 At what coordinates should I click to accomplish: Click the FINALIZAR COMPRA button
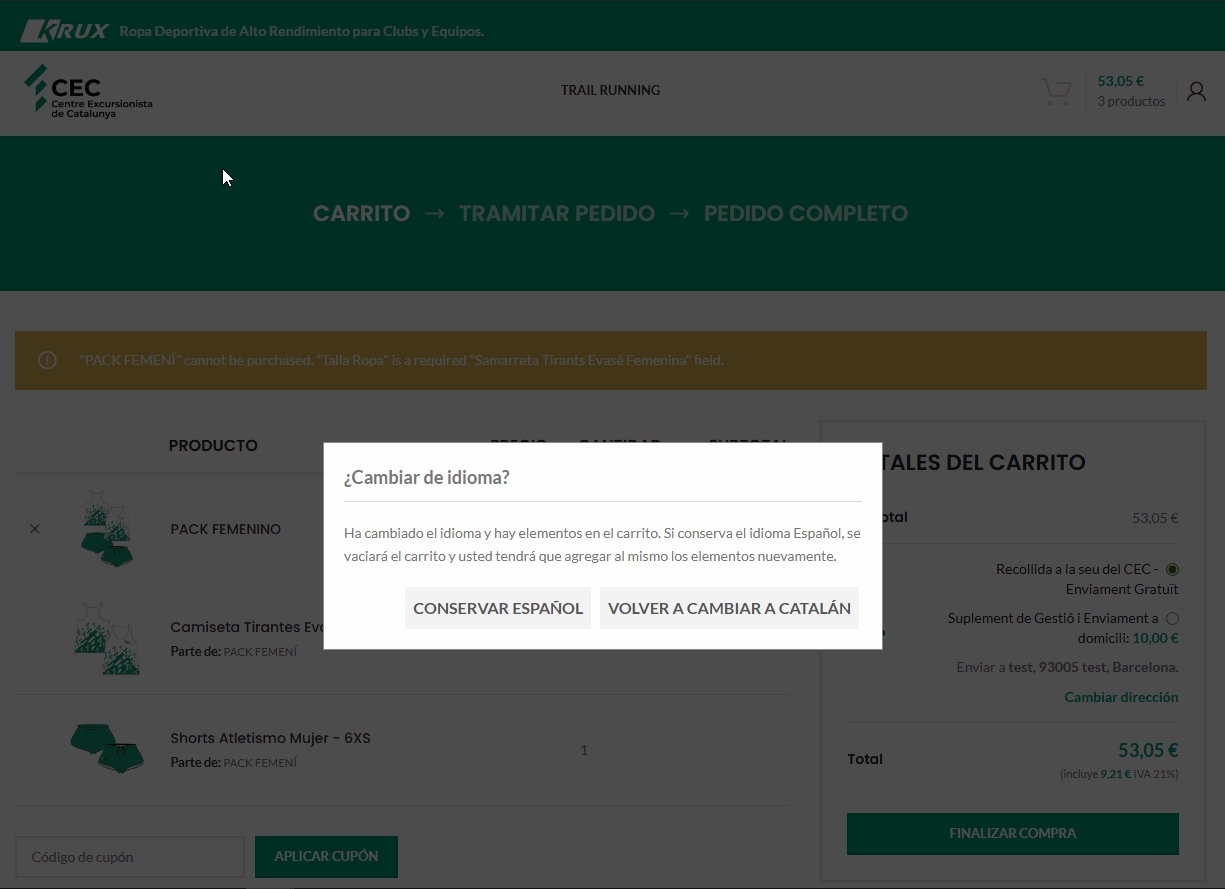(x=1012, y=833)
